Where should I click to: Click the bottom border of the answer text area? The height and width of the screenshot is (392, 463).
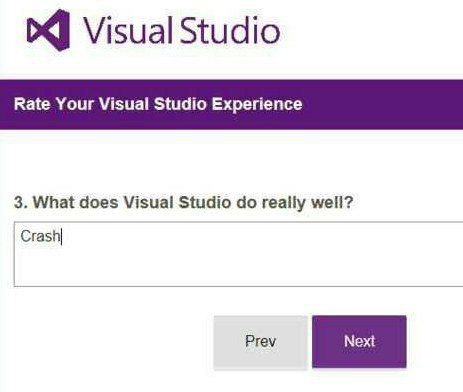point(238,286)
